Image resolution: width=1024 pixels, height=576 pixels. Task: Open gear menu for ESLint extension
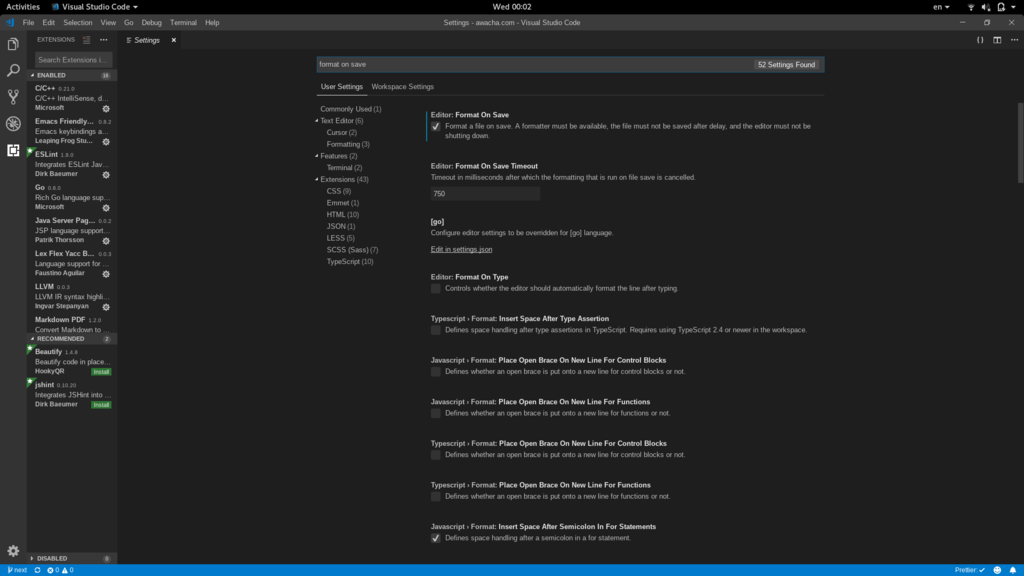(x=106, y=174)
